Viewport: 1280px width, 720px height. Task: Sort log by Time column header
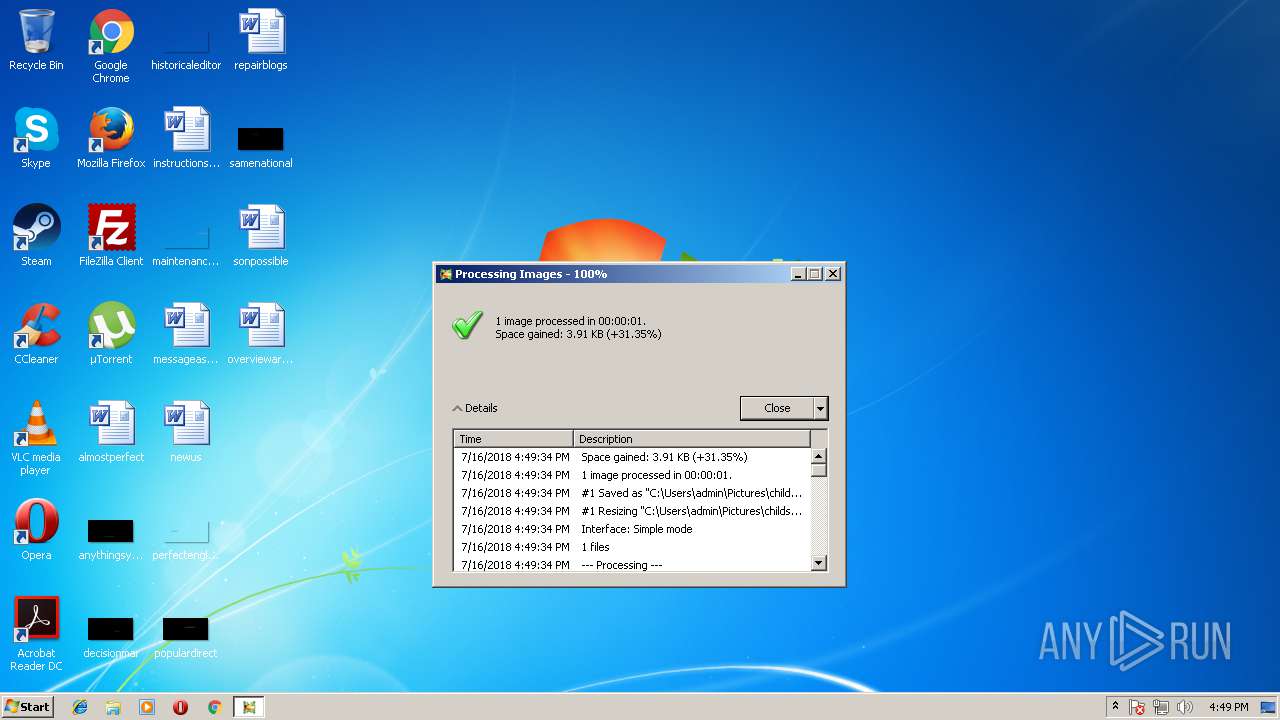click(x=513, y=439)
